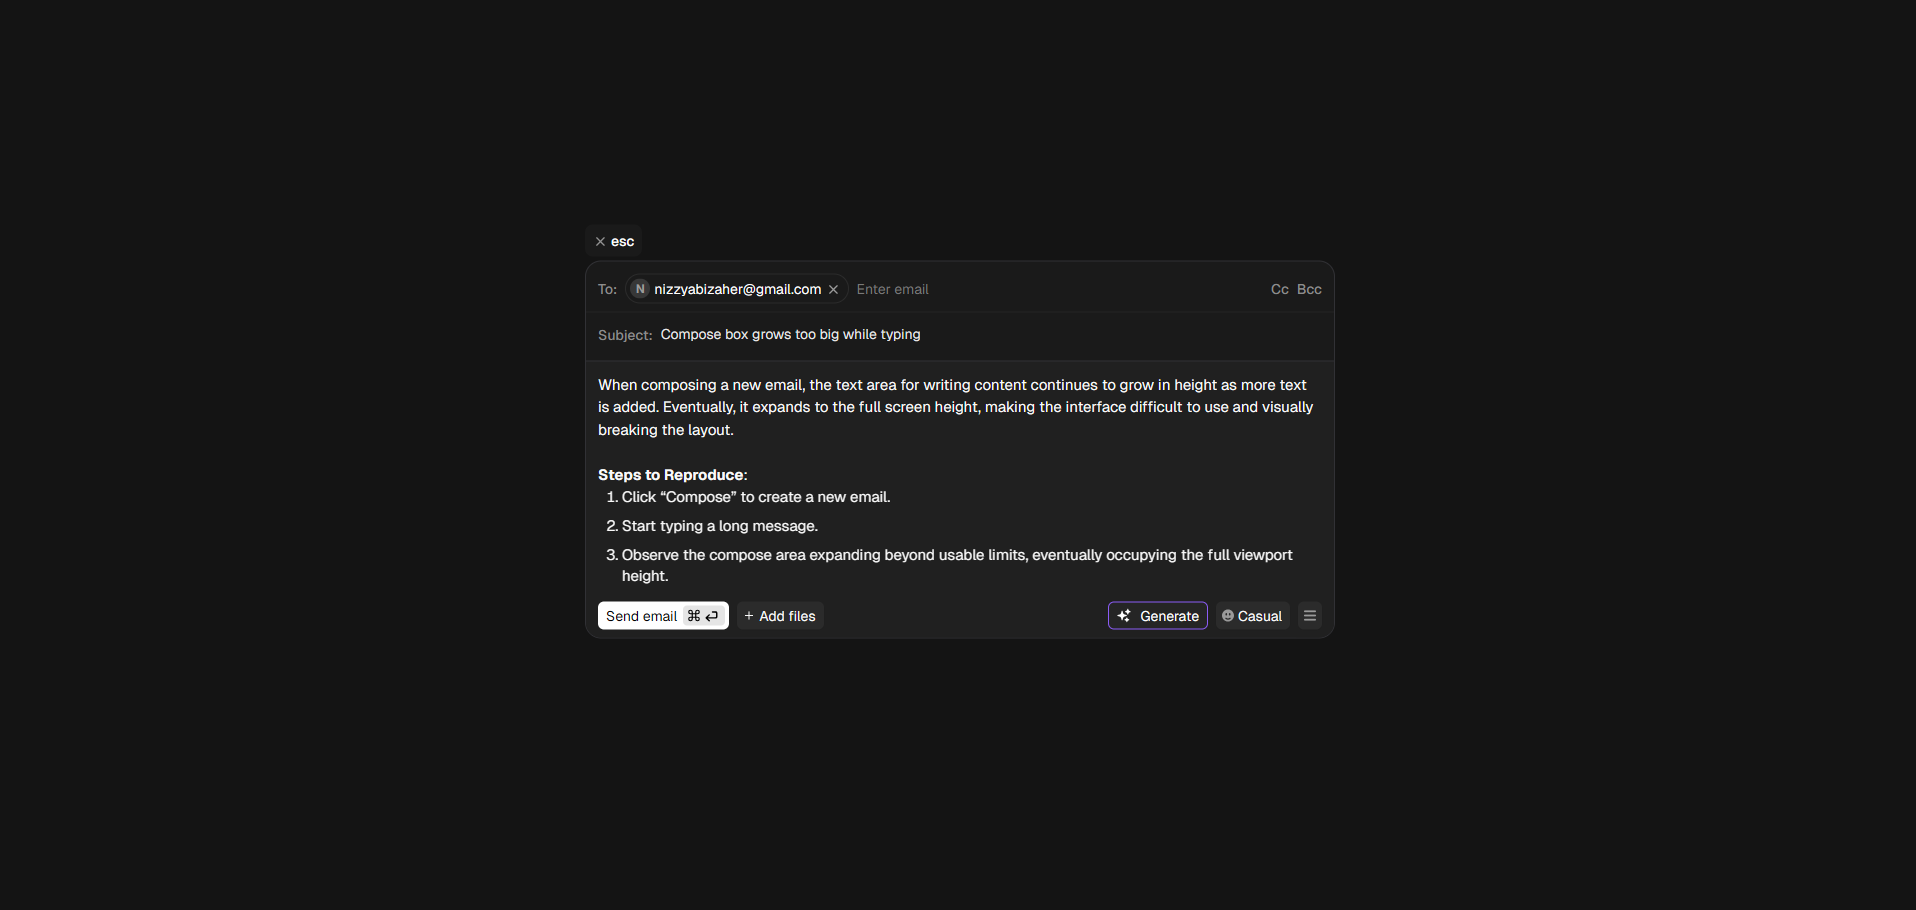Close the composer using the esc X icon
Screen dimensions: 1916x910
[x=600, y=242]
